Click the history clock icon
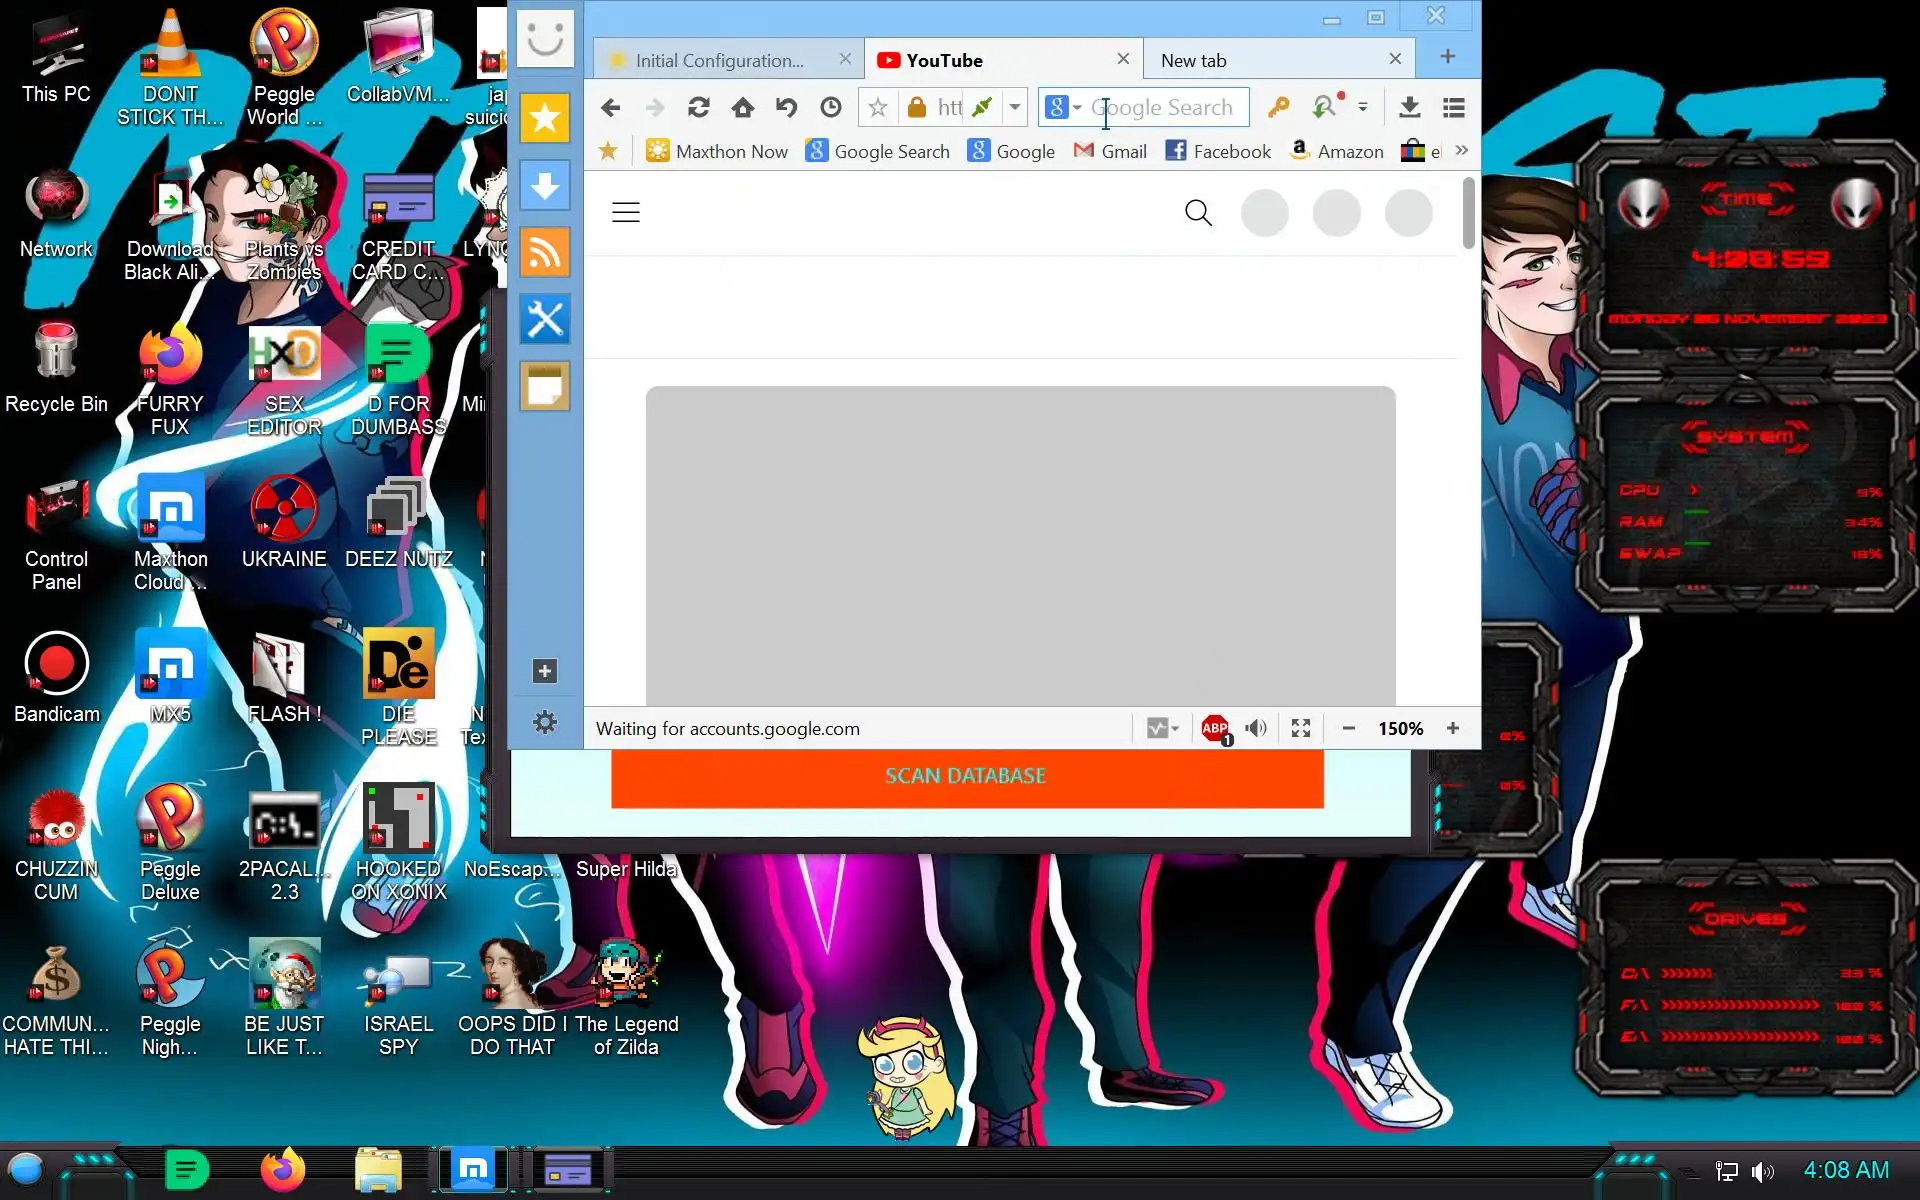 [x=830, y=107]
